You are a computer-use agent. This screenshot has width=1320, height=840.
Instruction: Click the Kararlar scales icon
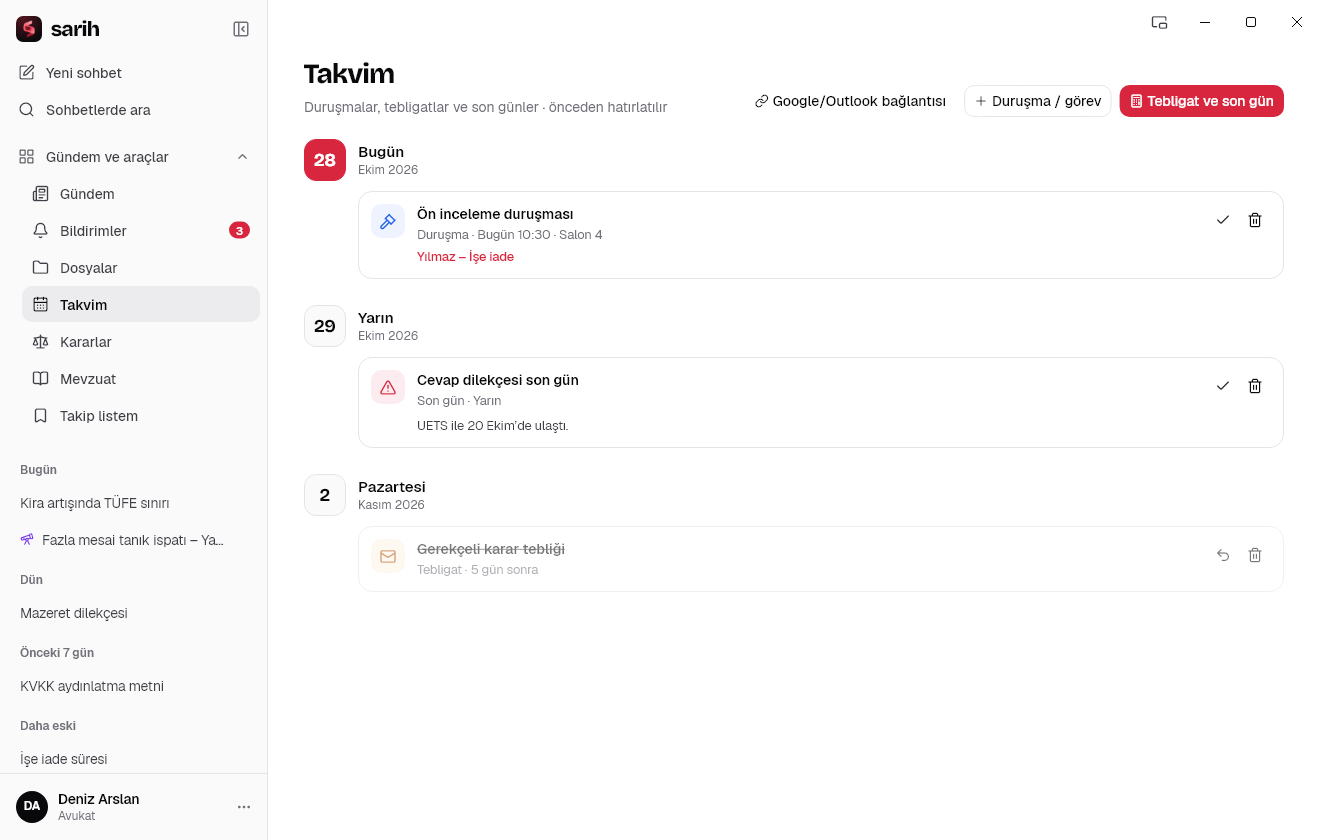point(40,342)
